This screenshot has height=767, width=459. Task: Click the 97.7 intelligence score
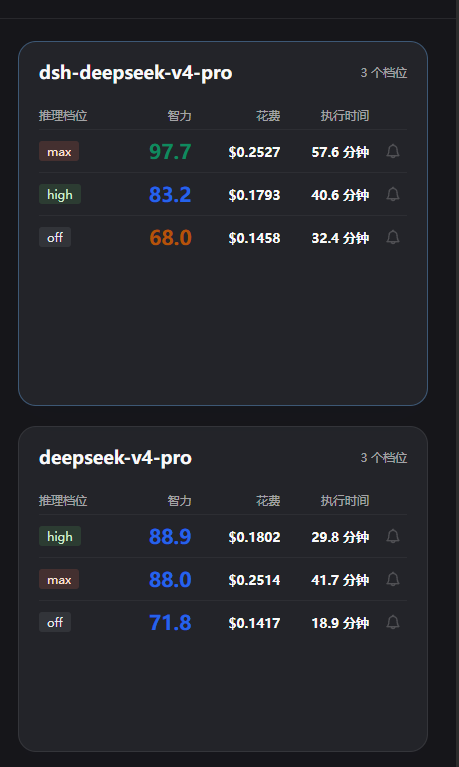click(x=170, y=152)
